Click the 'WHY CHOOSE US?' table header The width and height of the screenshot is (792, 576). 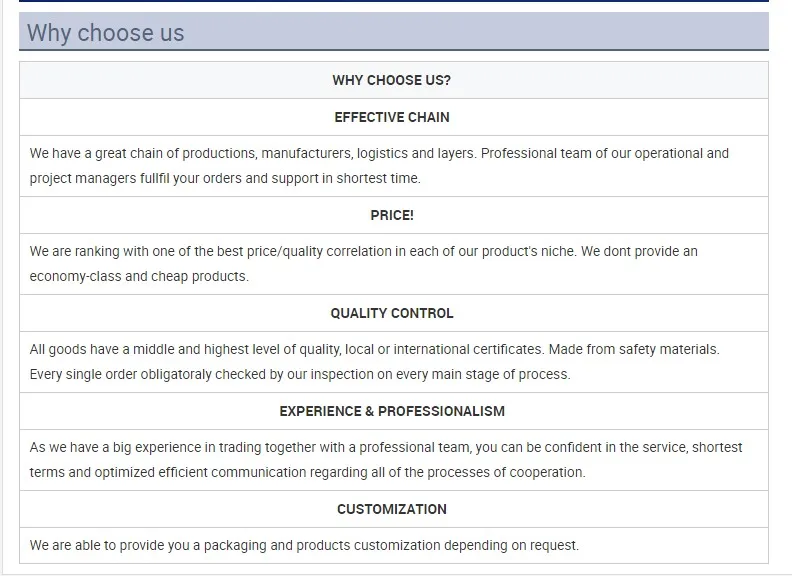(x=392, y=80)
